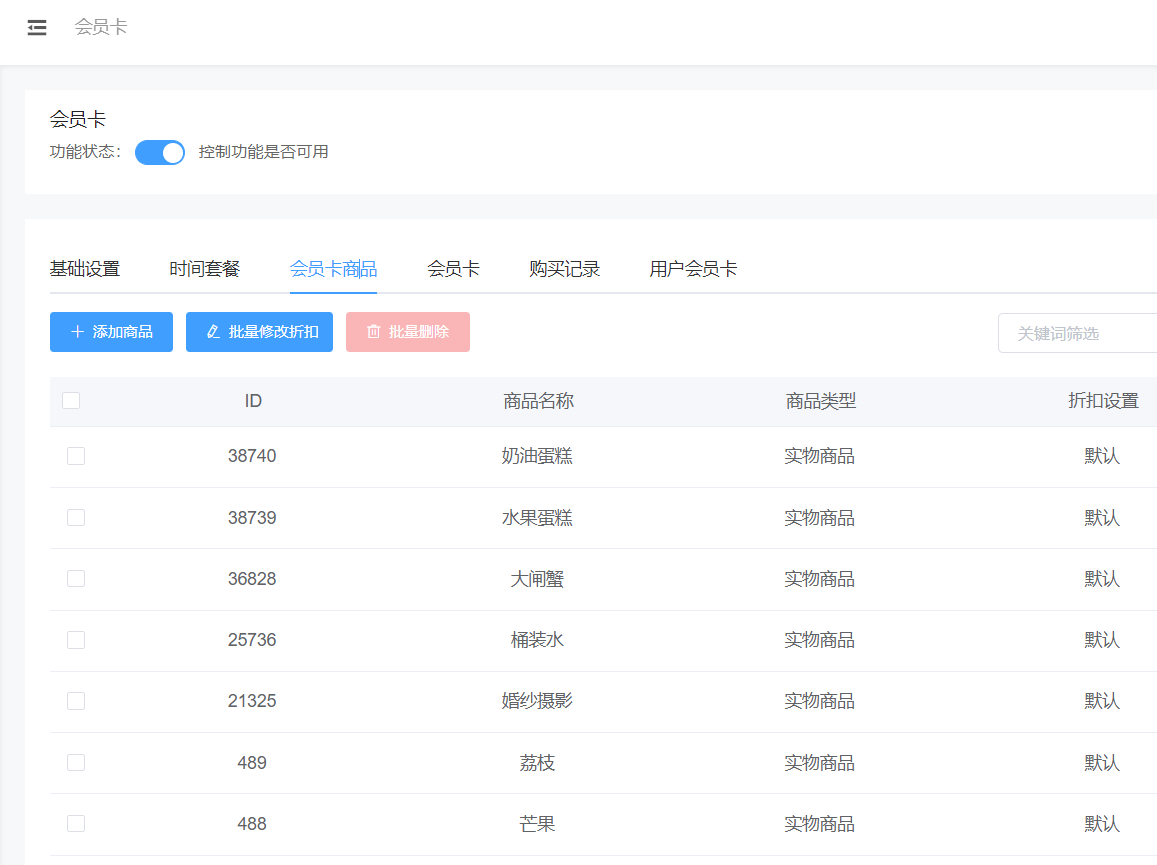Click ID cell 21325

pyautogui.click(x=252, y=701)
